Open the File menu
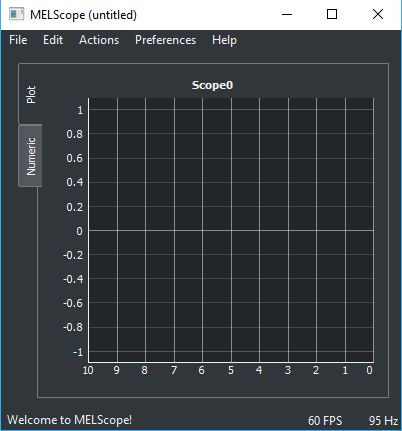 point(18,40)
